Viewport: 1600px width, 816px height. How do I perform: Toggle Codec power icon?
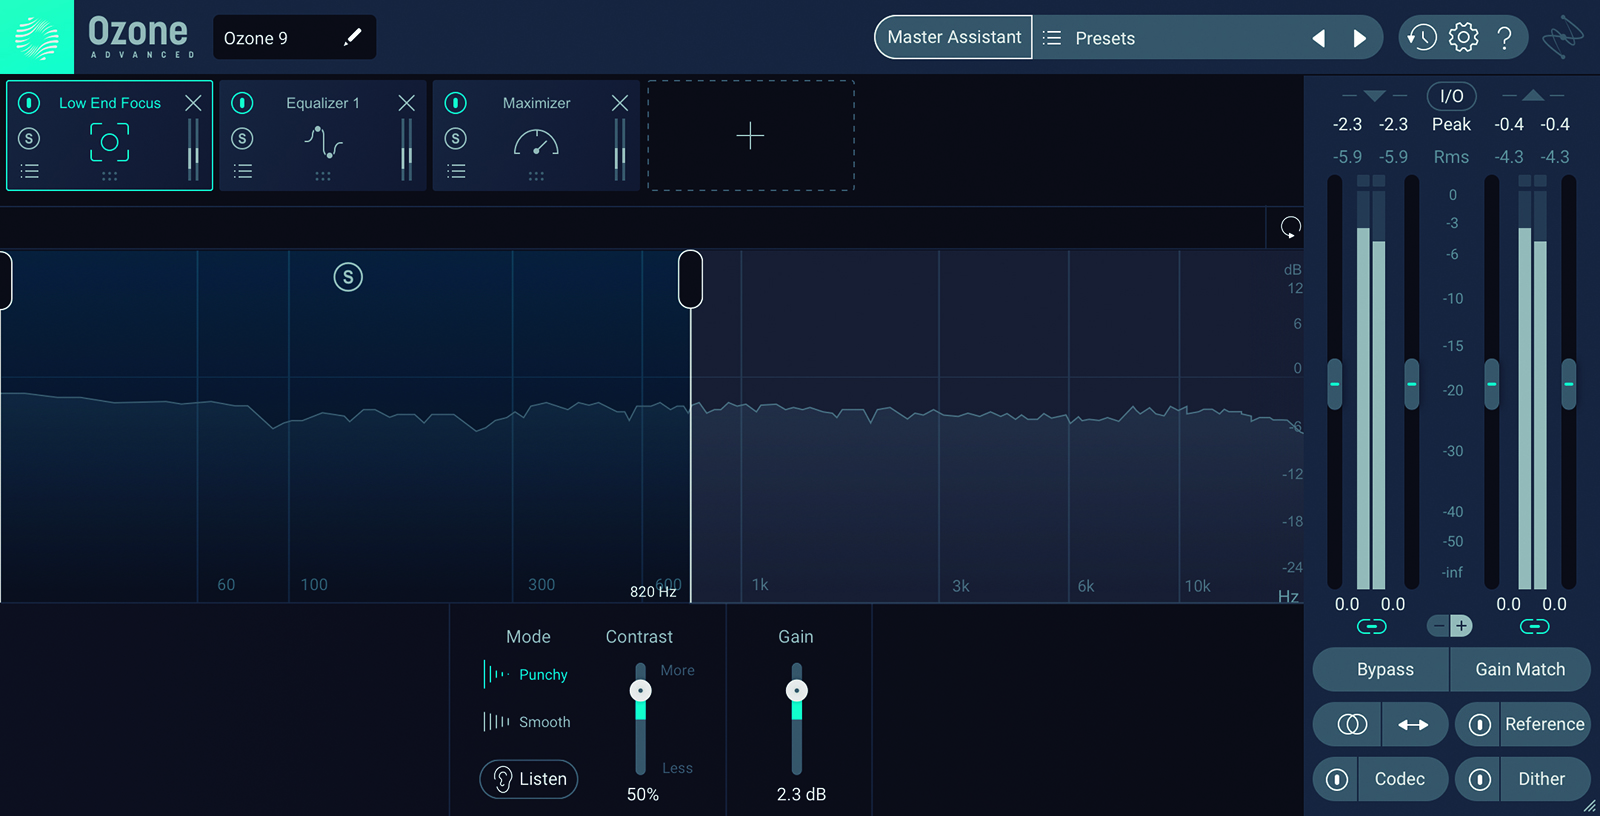click(x=1336, y=779)
